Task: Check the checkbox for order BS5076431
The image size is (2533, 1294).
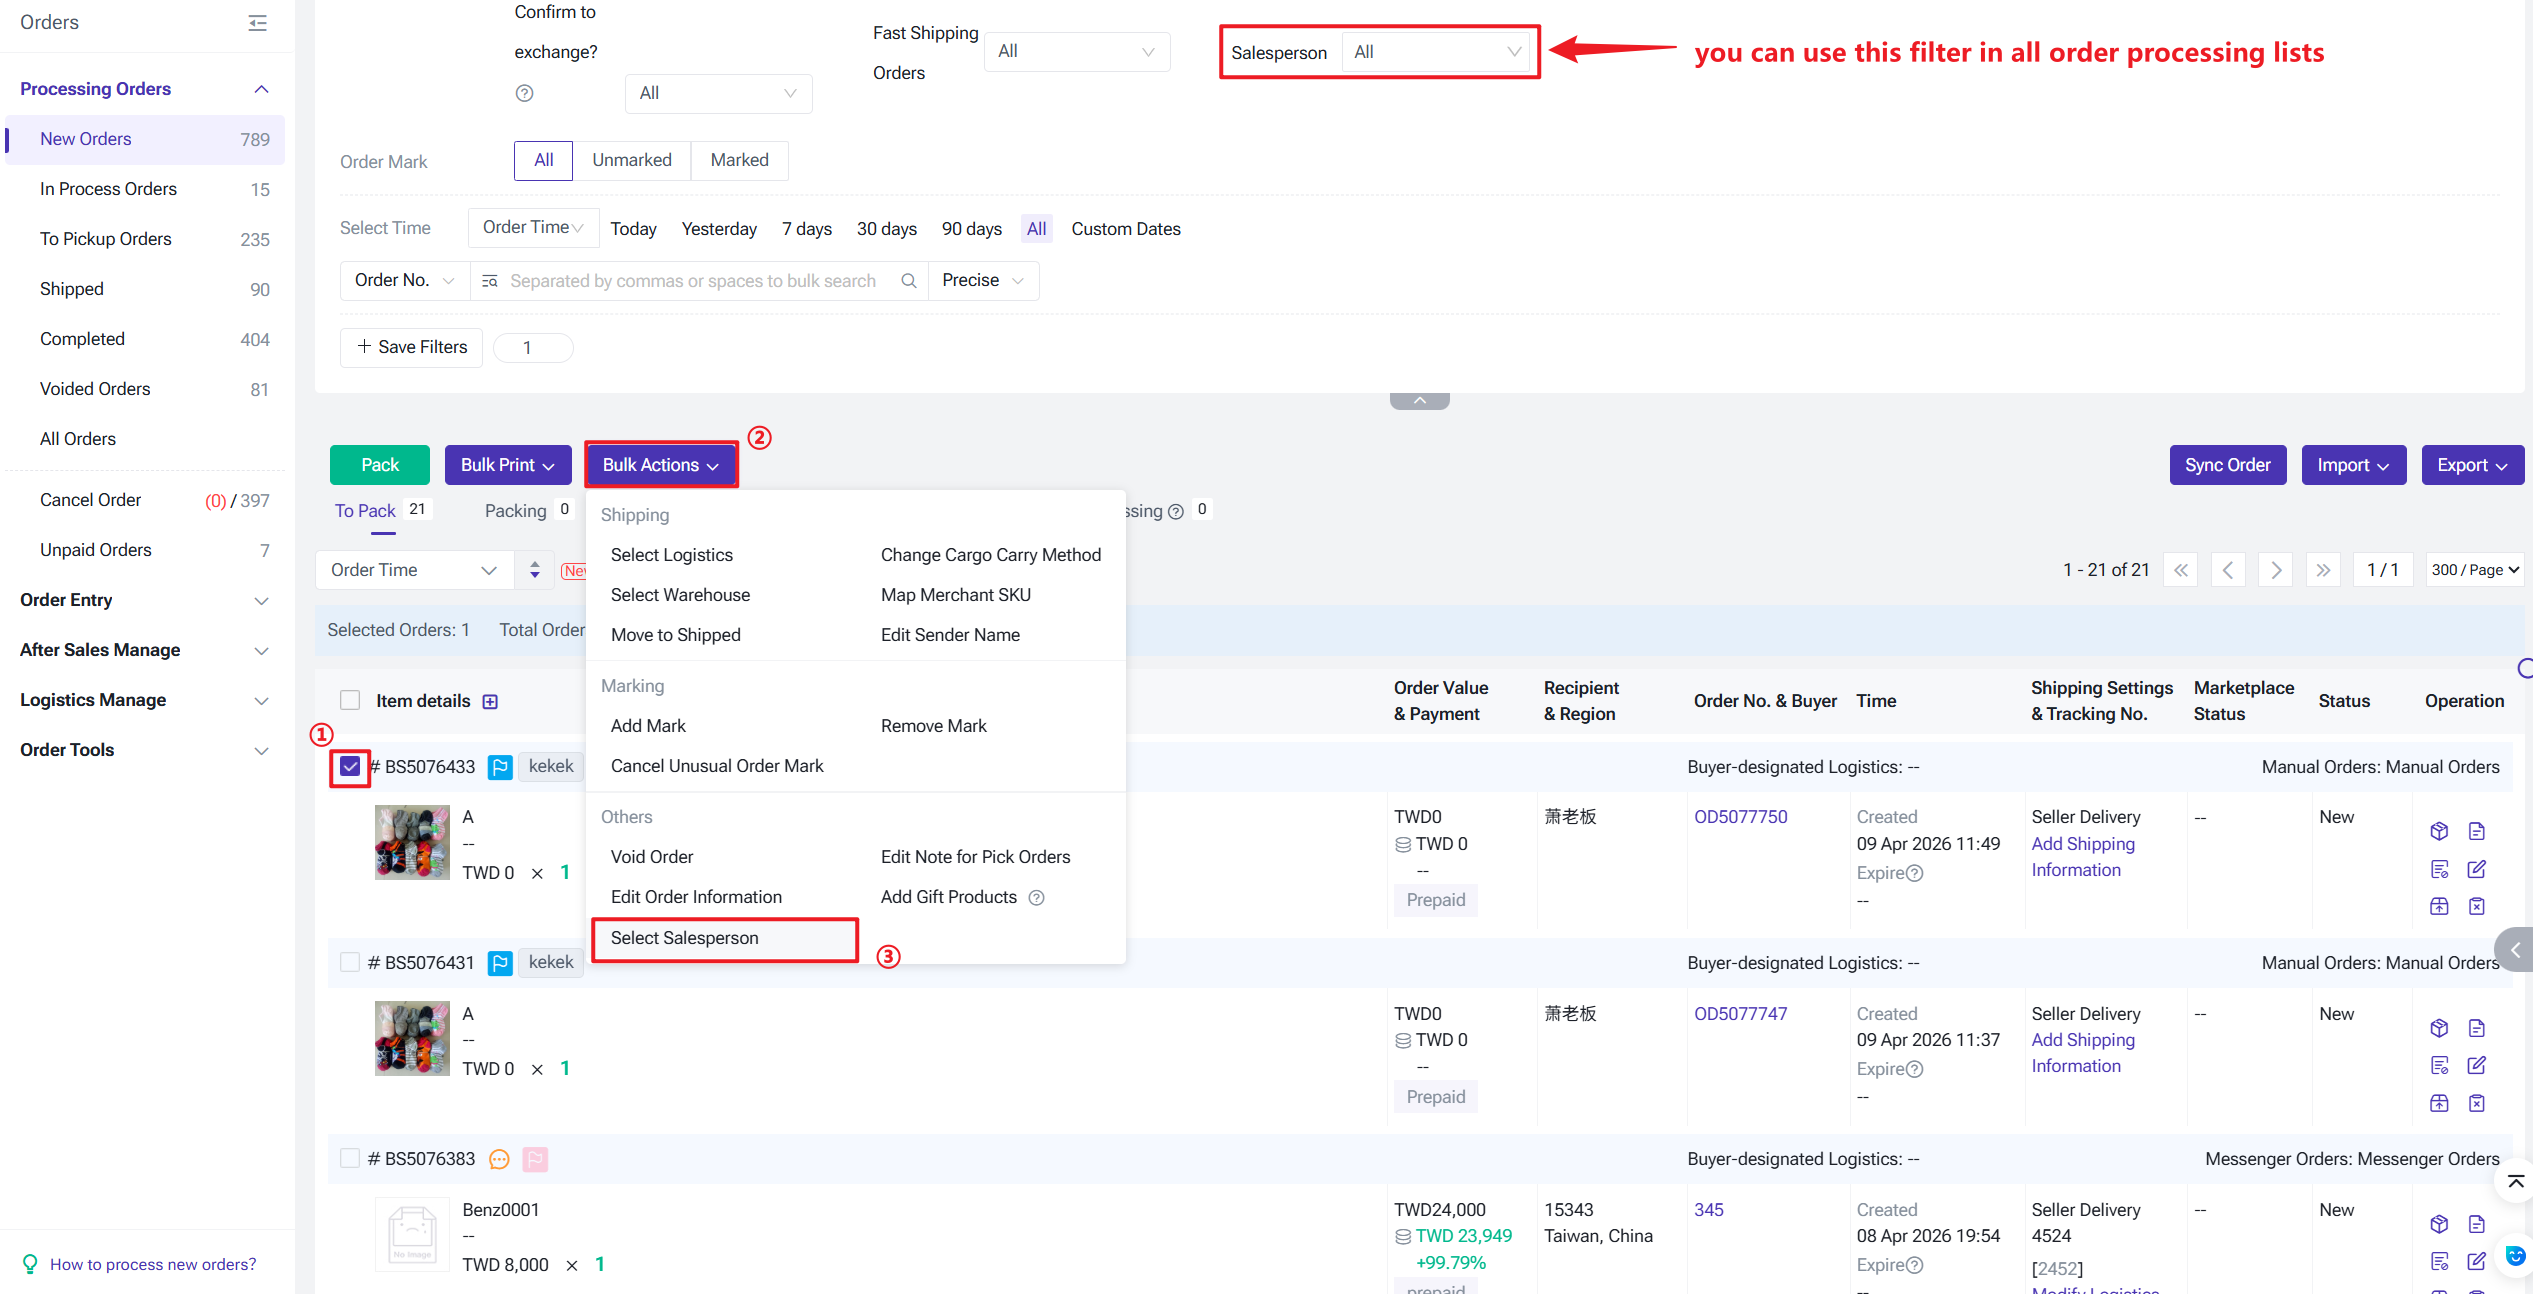Action: pos(350,962)
